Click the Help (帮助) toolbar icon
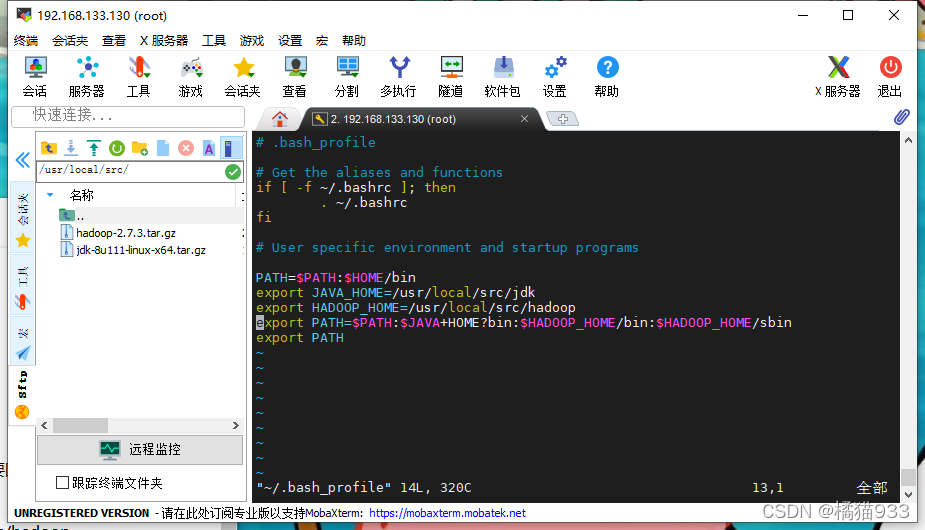This screenshot has width=925, height=530. pos(606,77)
